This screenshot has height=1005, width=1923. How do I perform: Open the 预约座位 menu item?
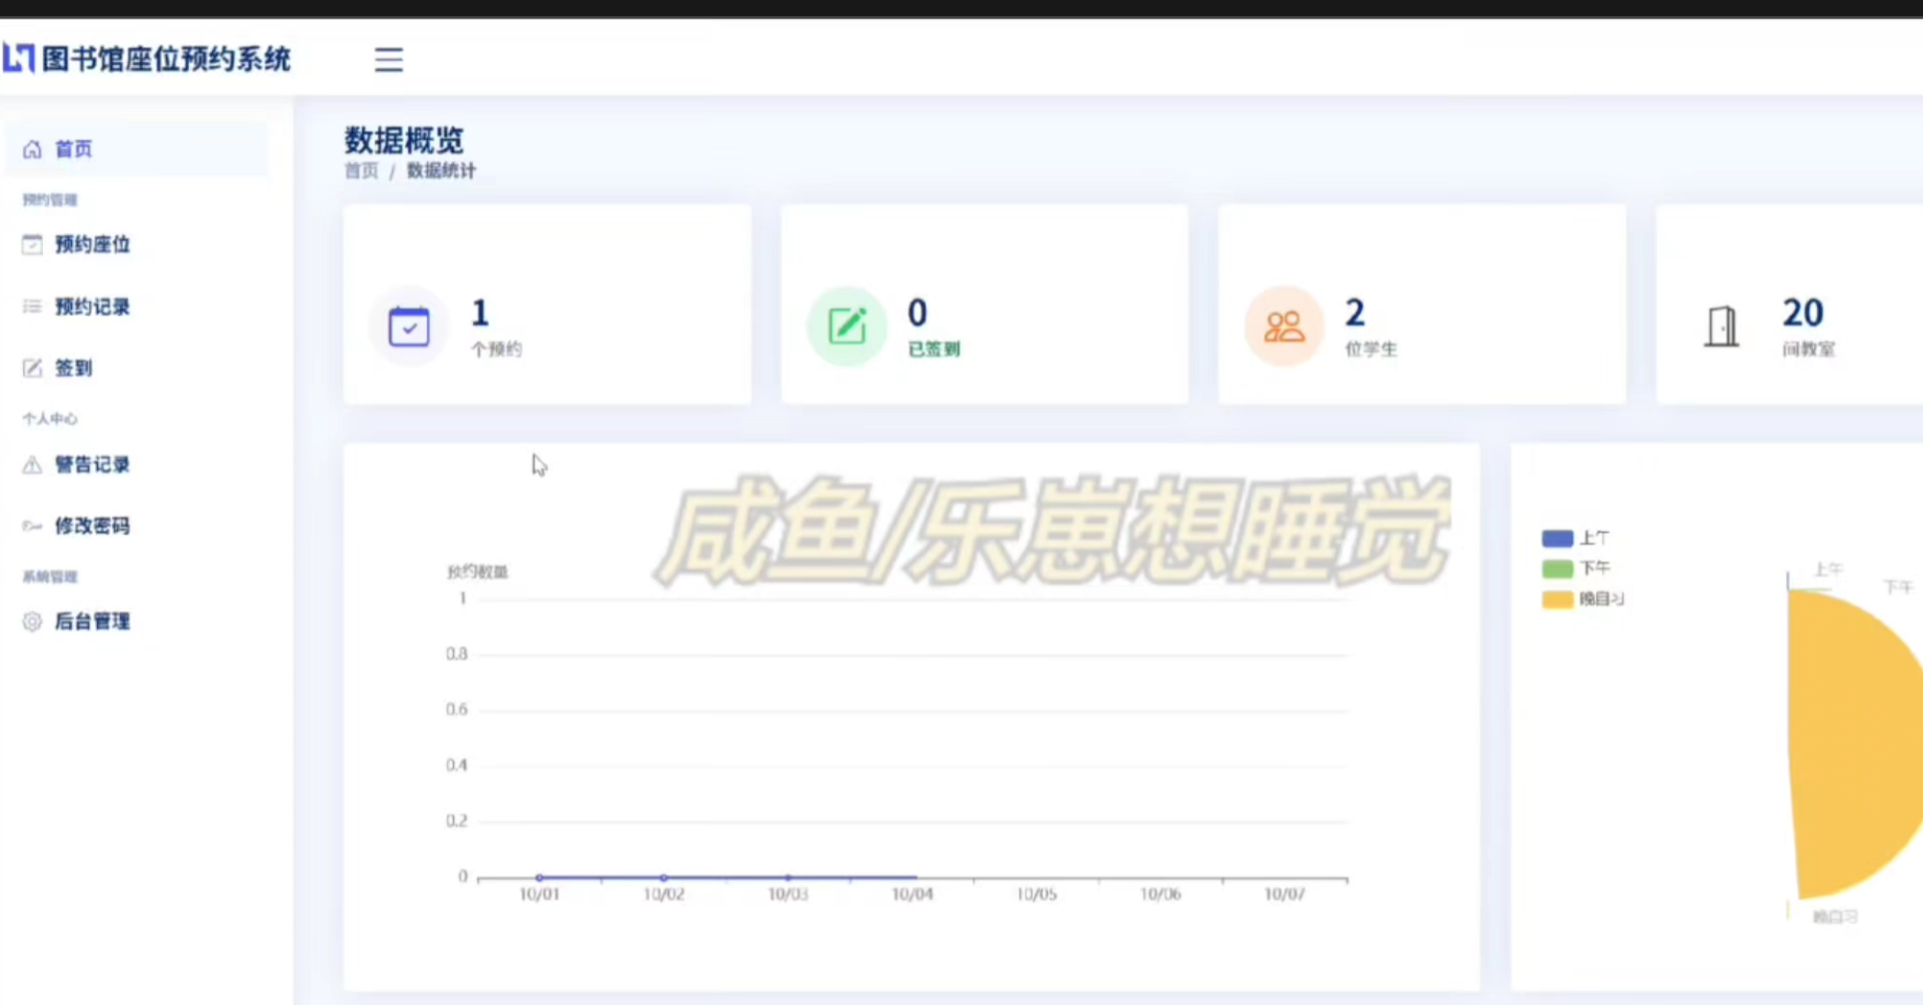pyautogui.click(x=92, y=245)
